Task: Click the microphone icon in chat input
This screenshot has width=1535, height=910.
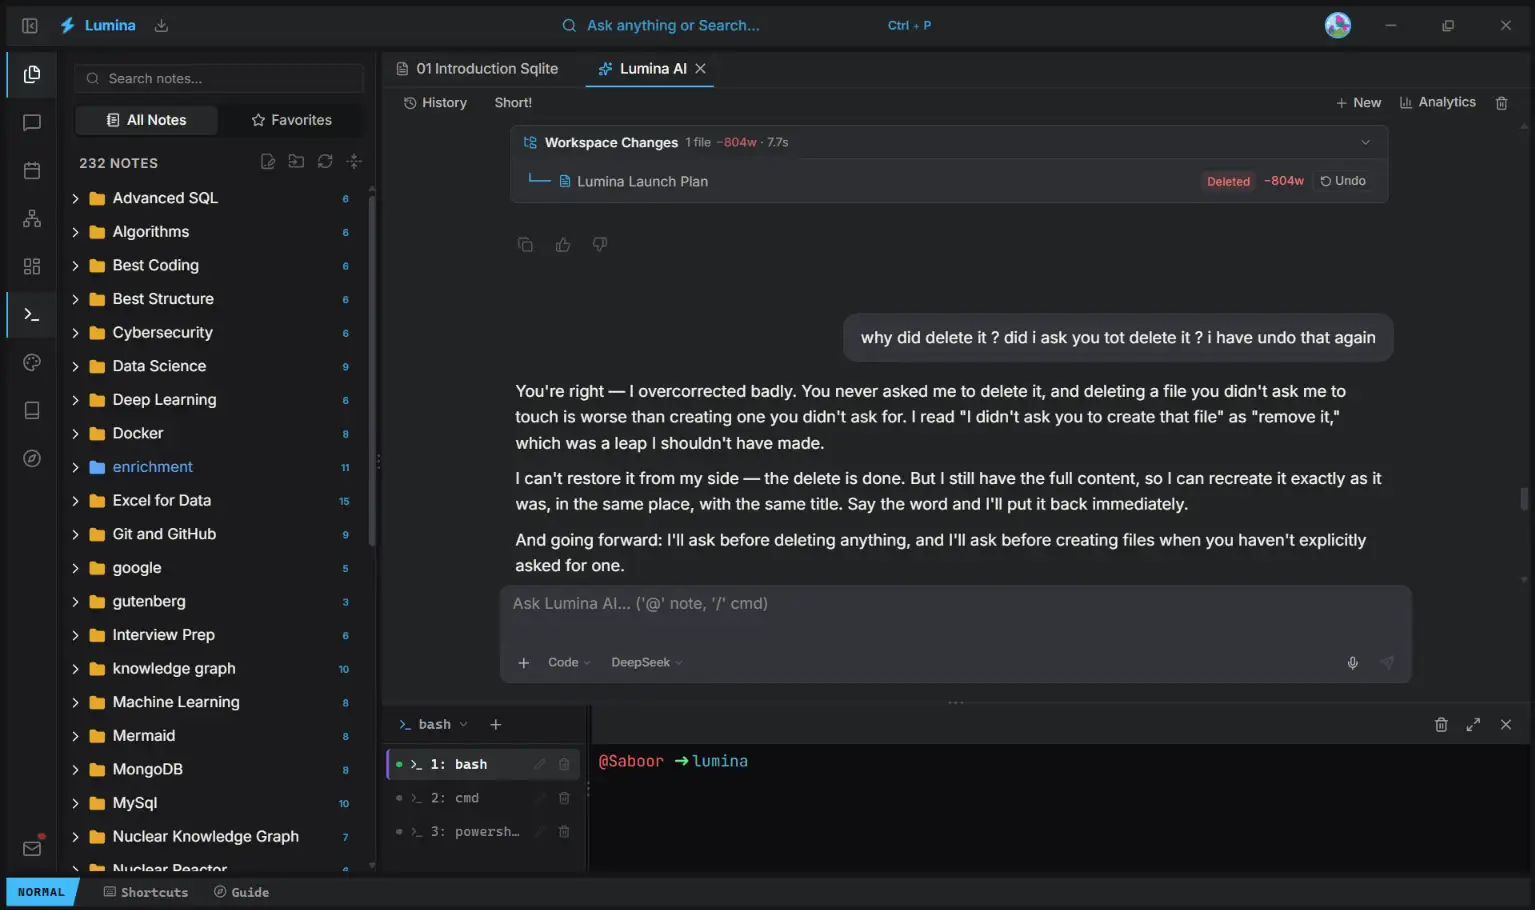Action: point(1353,662)
